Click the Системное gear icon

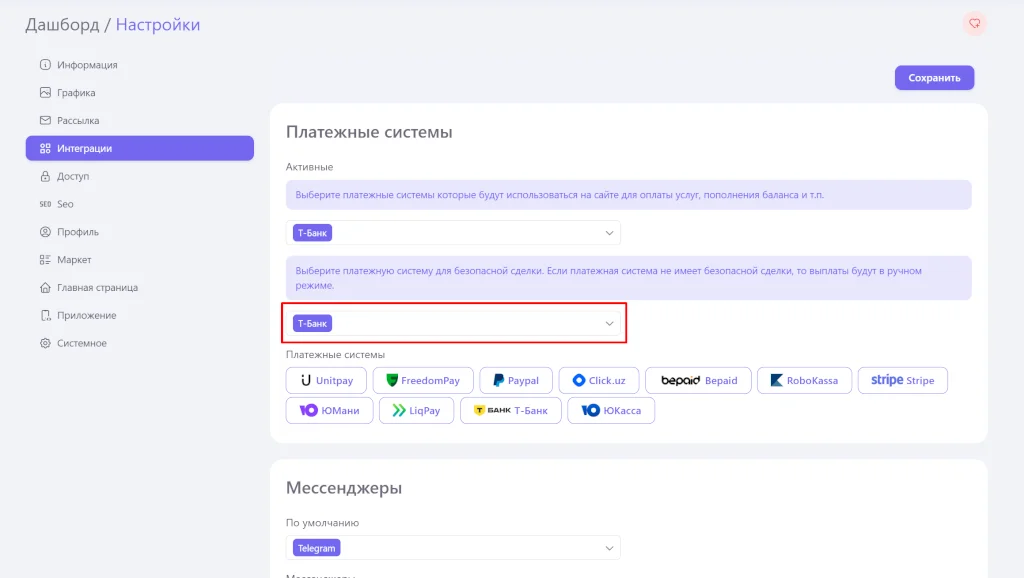(x=45, y=344)
